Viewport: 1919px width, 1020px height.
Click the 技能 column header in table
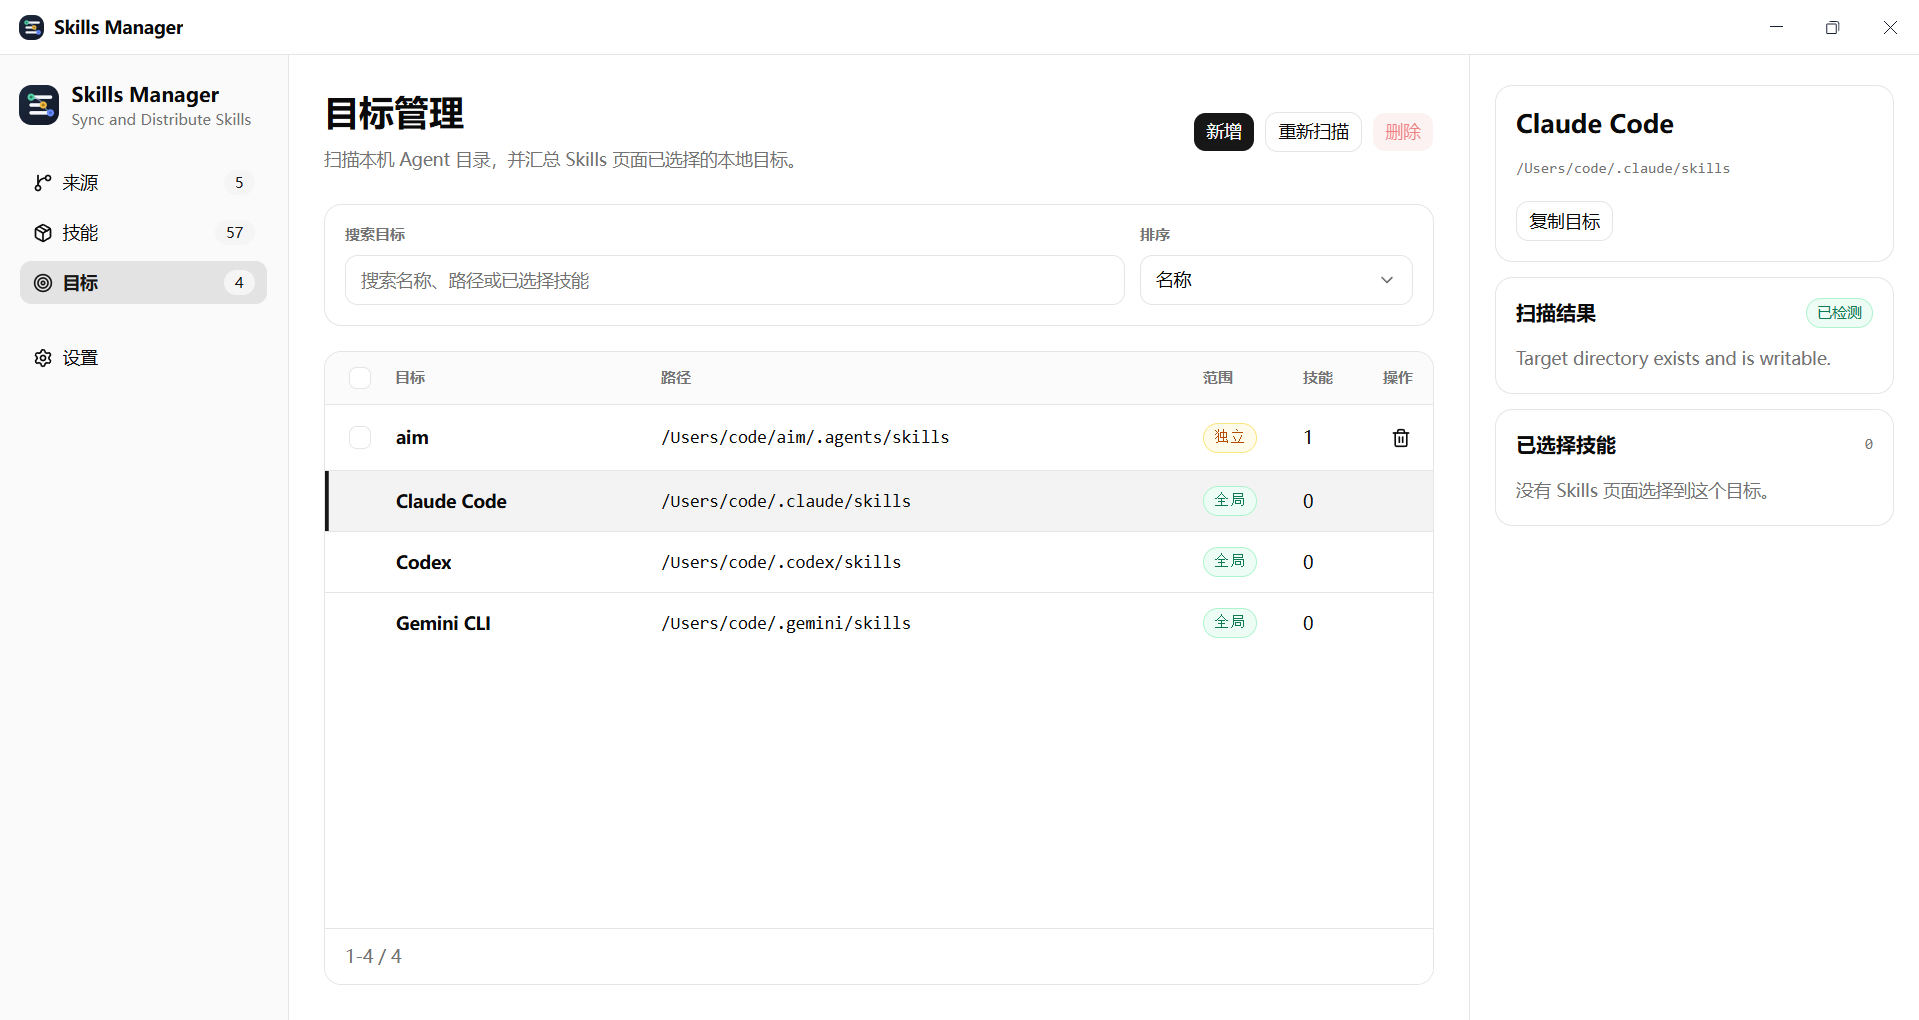click(x=1318, y=378)
